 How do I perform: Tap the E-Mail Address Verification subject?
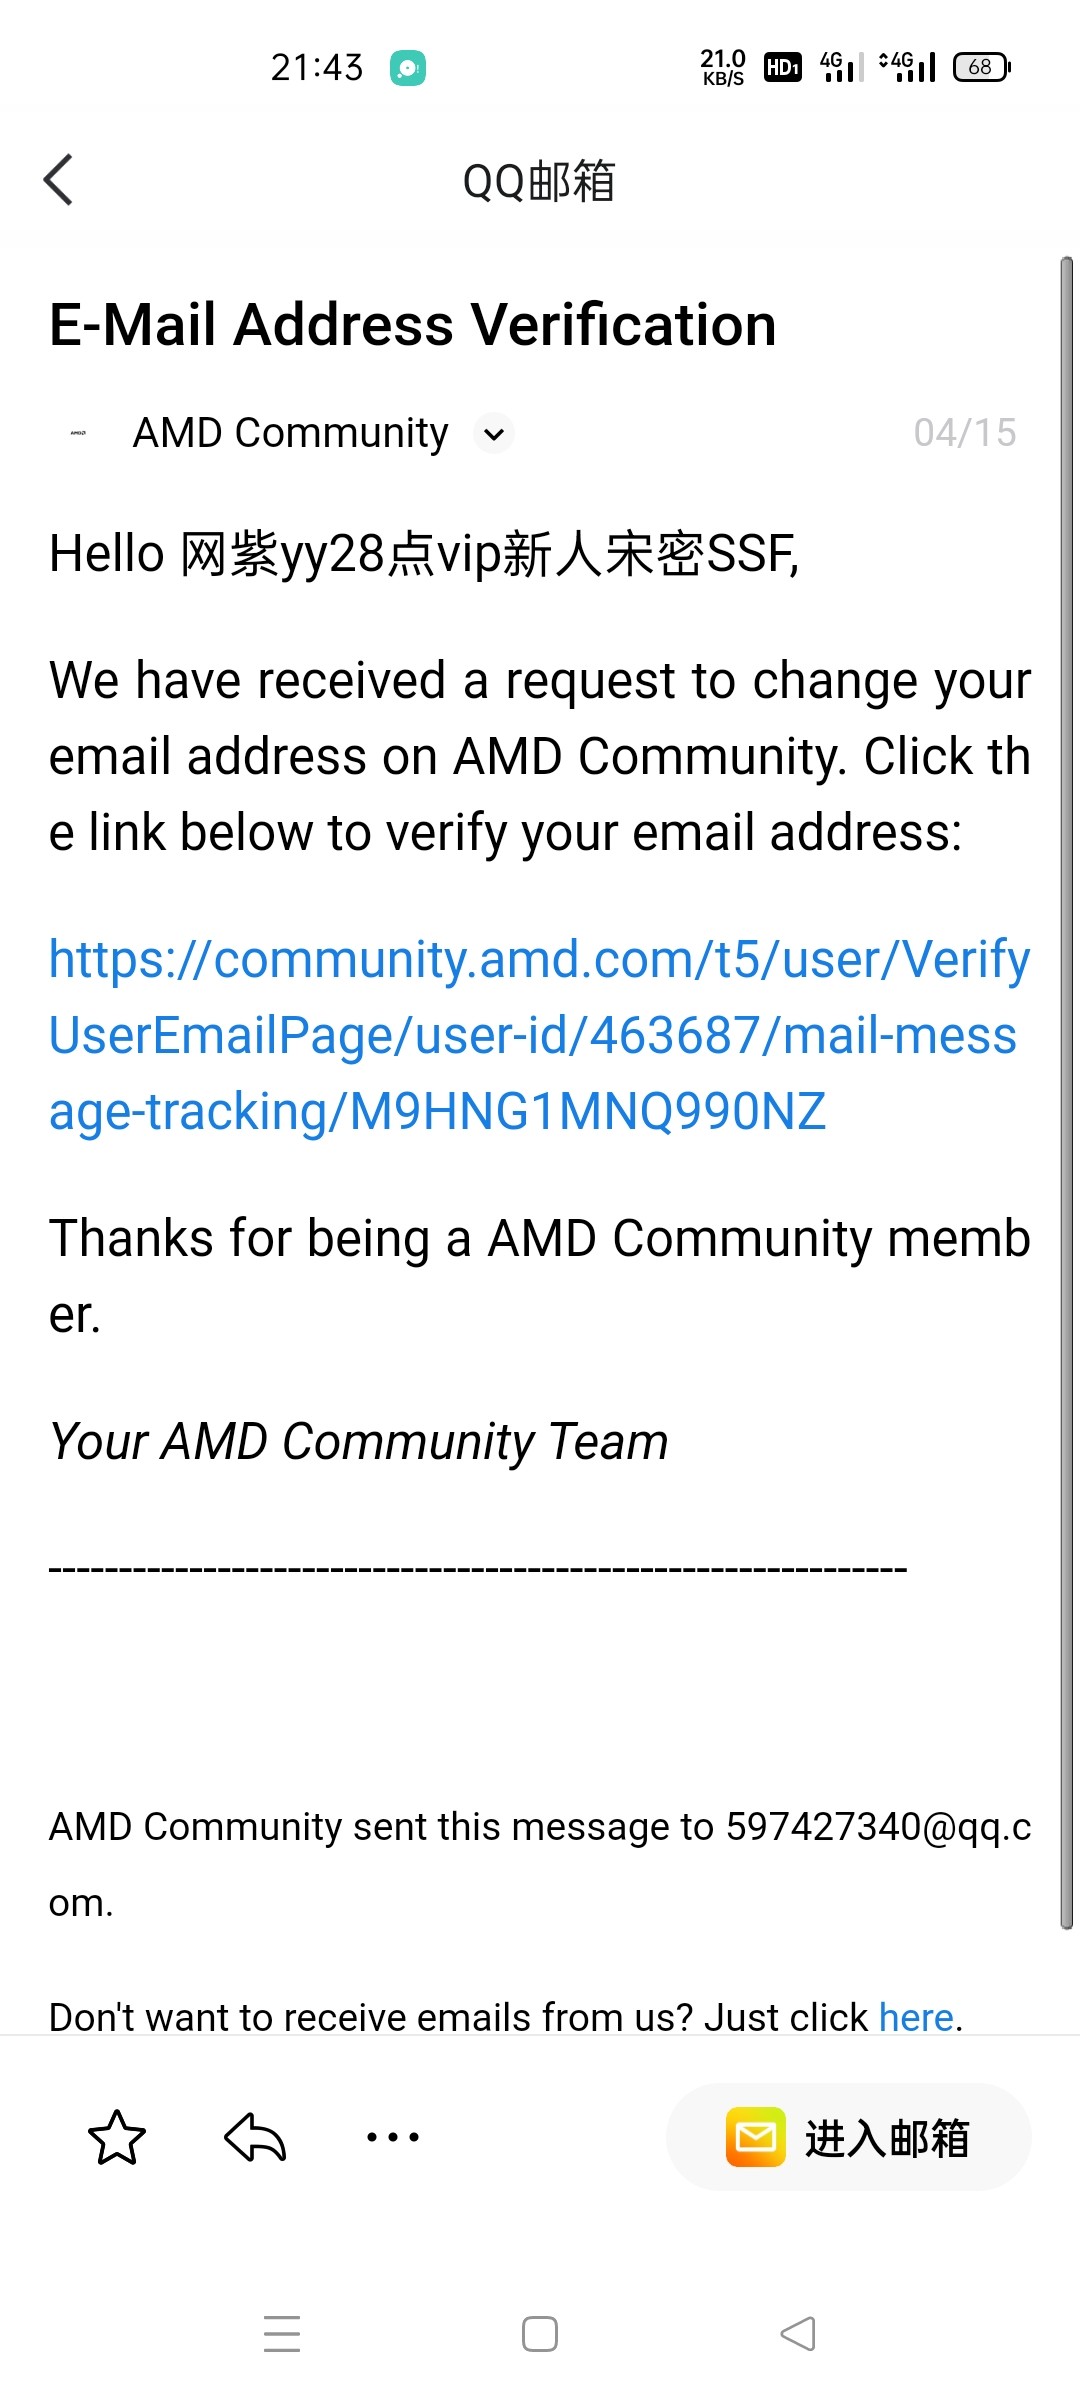coord(413,325)
